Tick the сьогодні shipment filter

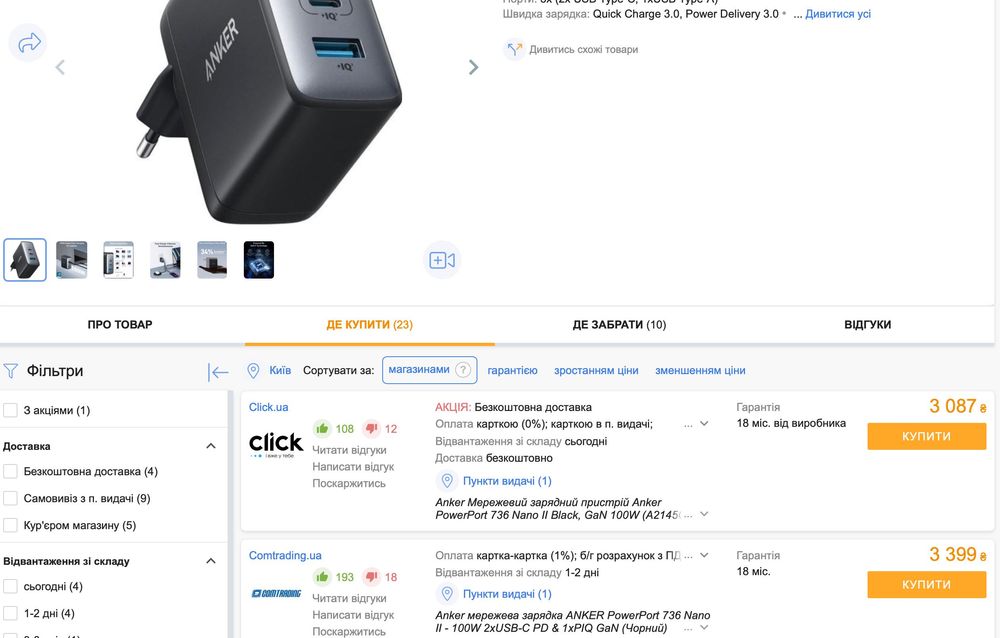(x=10, y=586)
